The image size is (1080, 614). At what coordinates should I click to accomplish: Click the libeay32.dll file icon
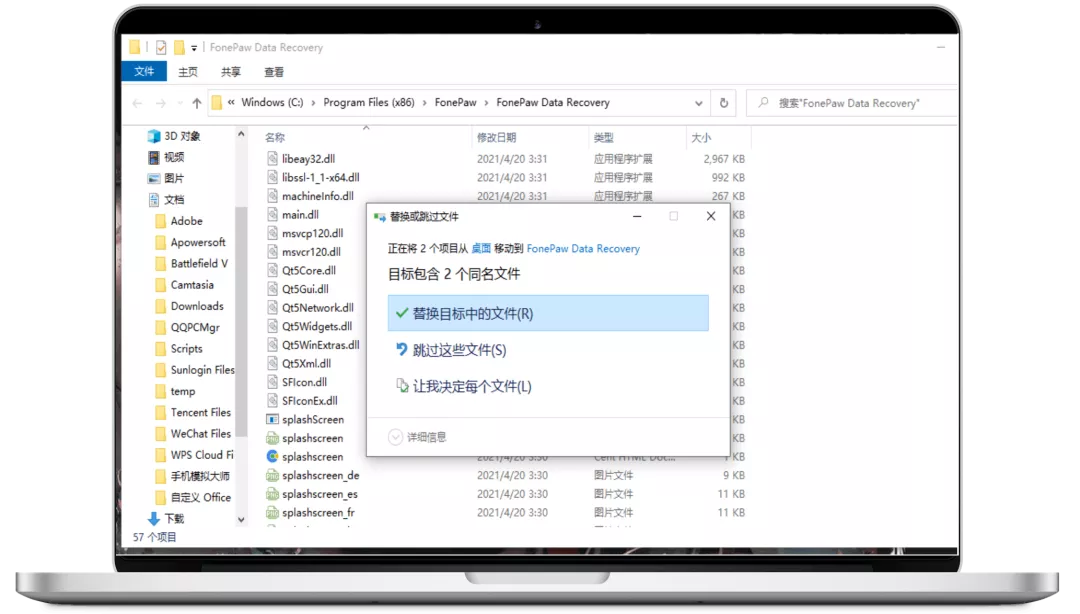(272, 158)
